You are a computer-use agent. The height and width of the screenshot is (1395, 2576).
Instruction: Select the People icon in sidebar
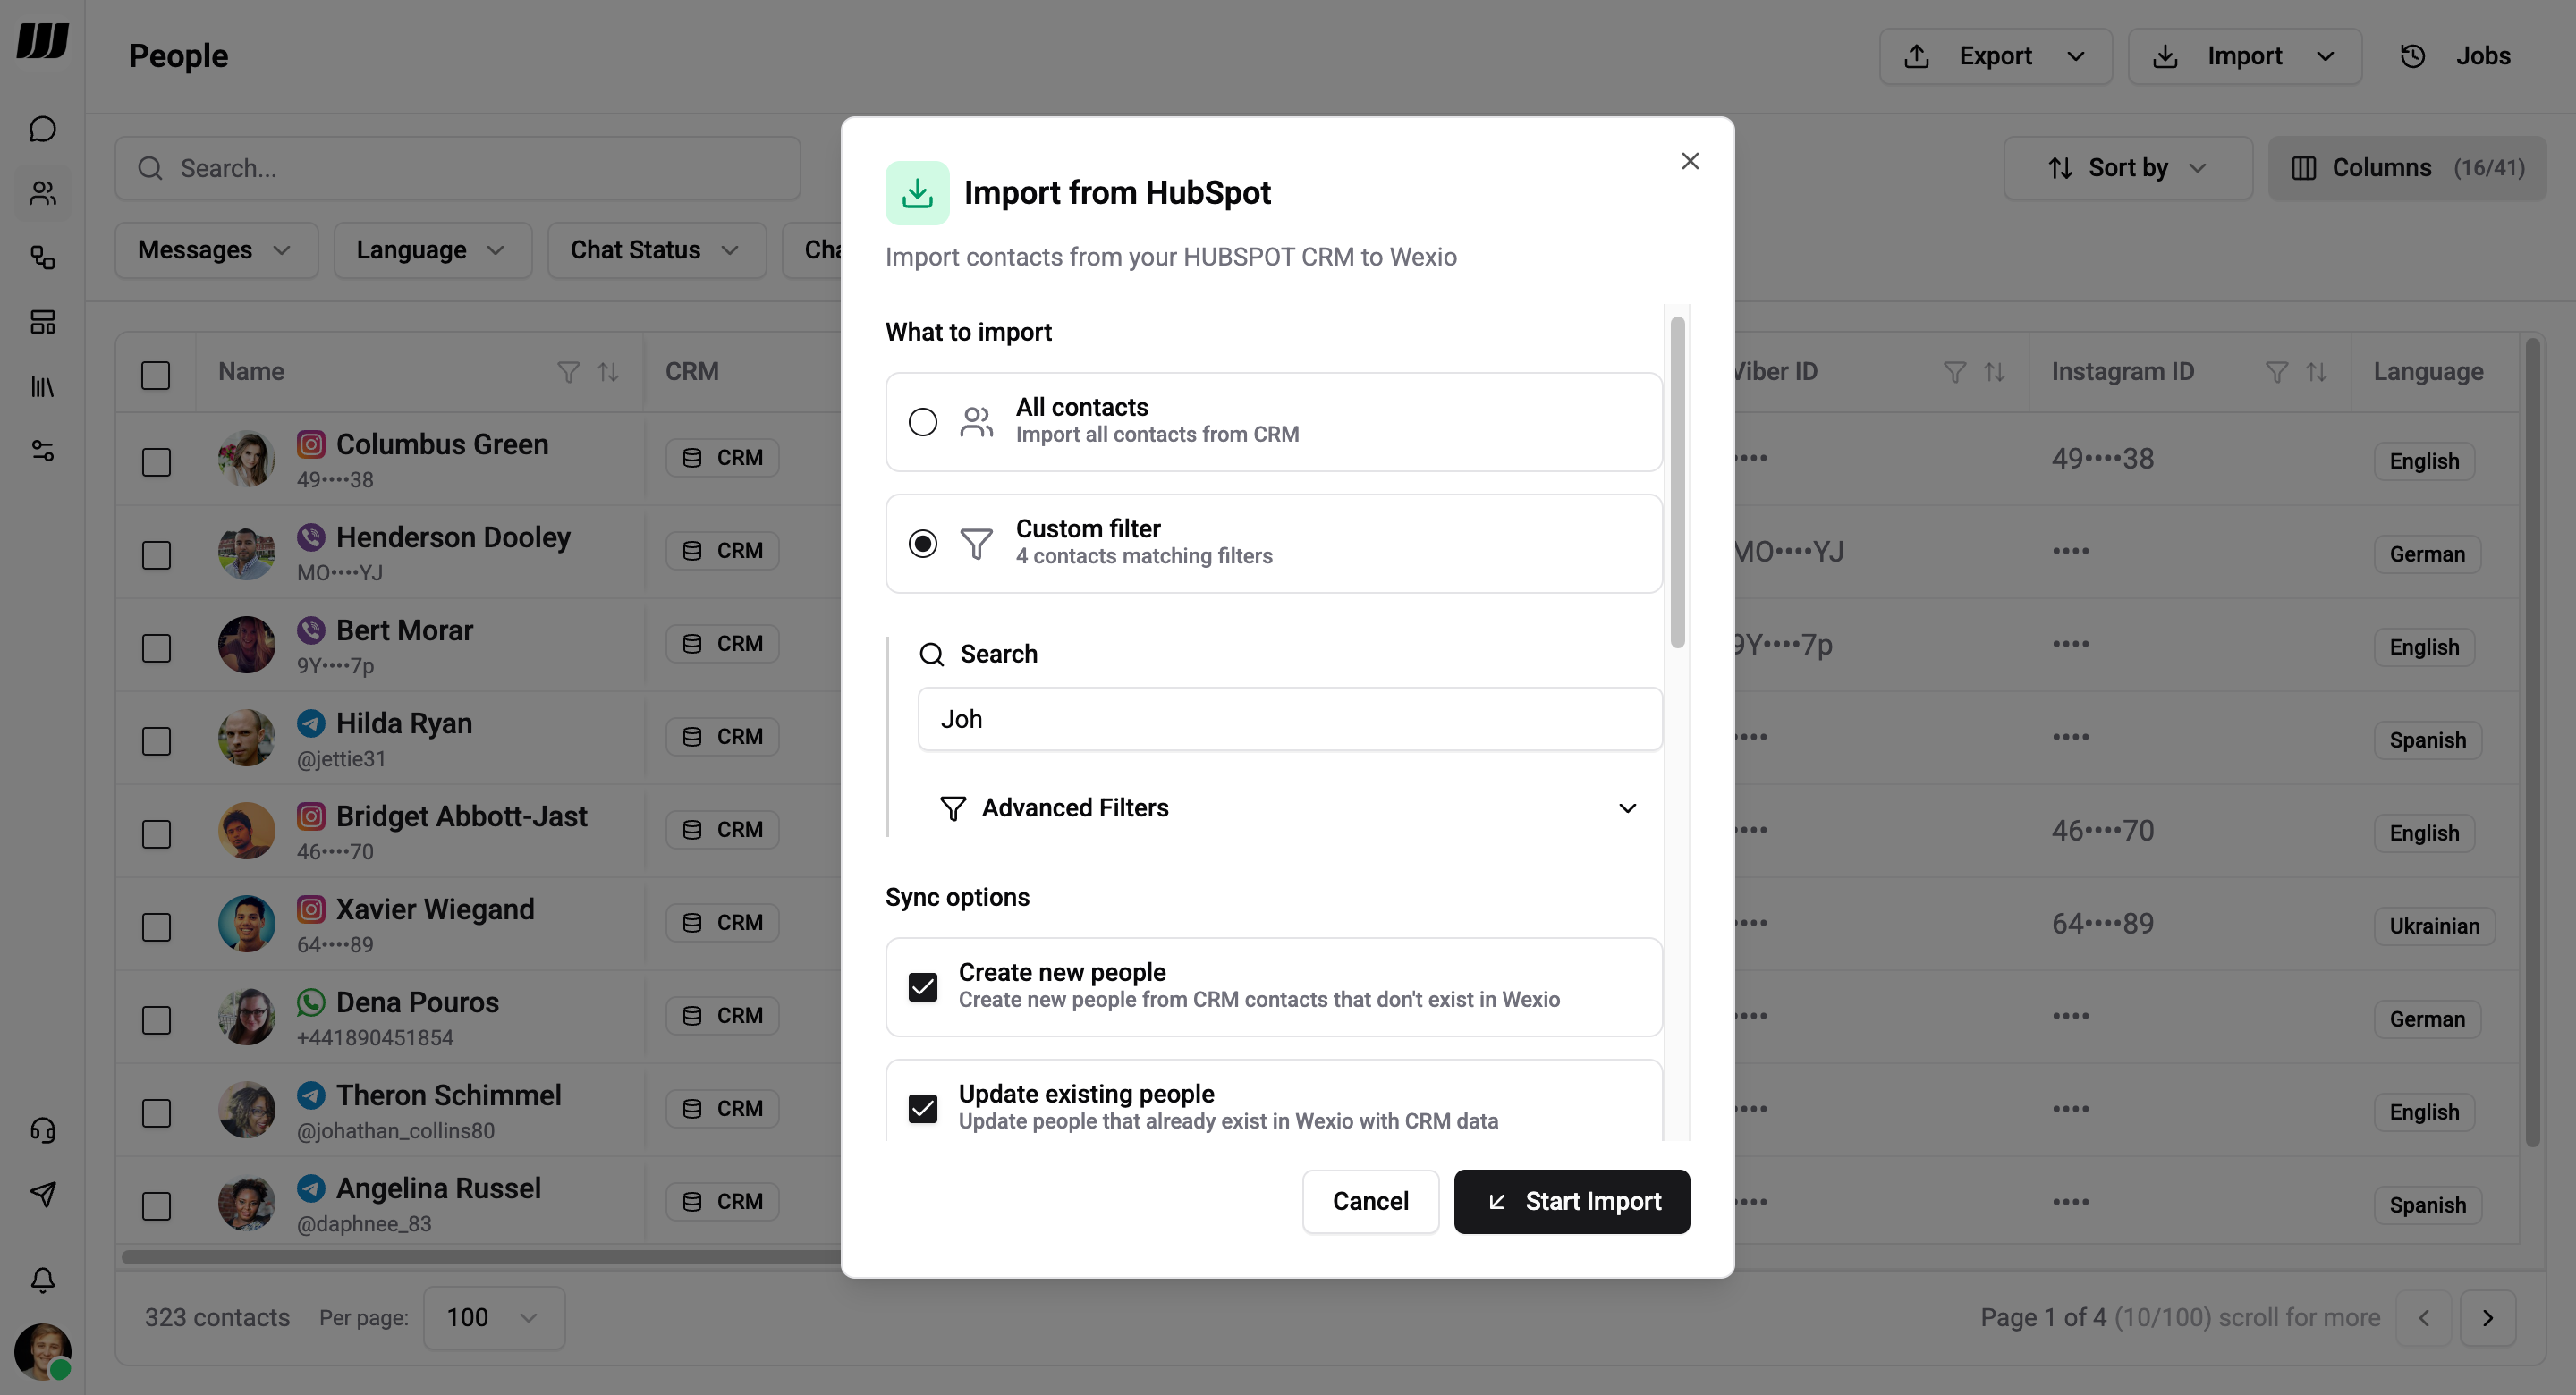42,193
